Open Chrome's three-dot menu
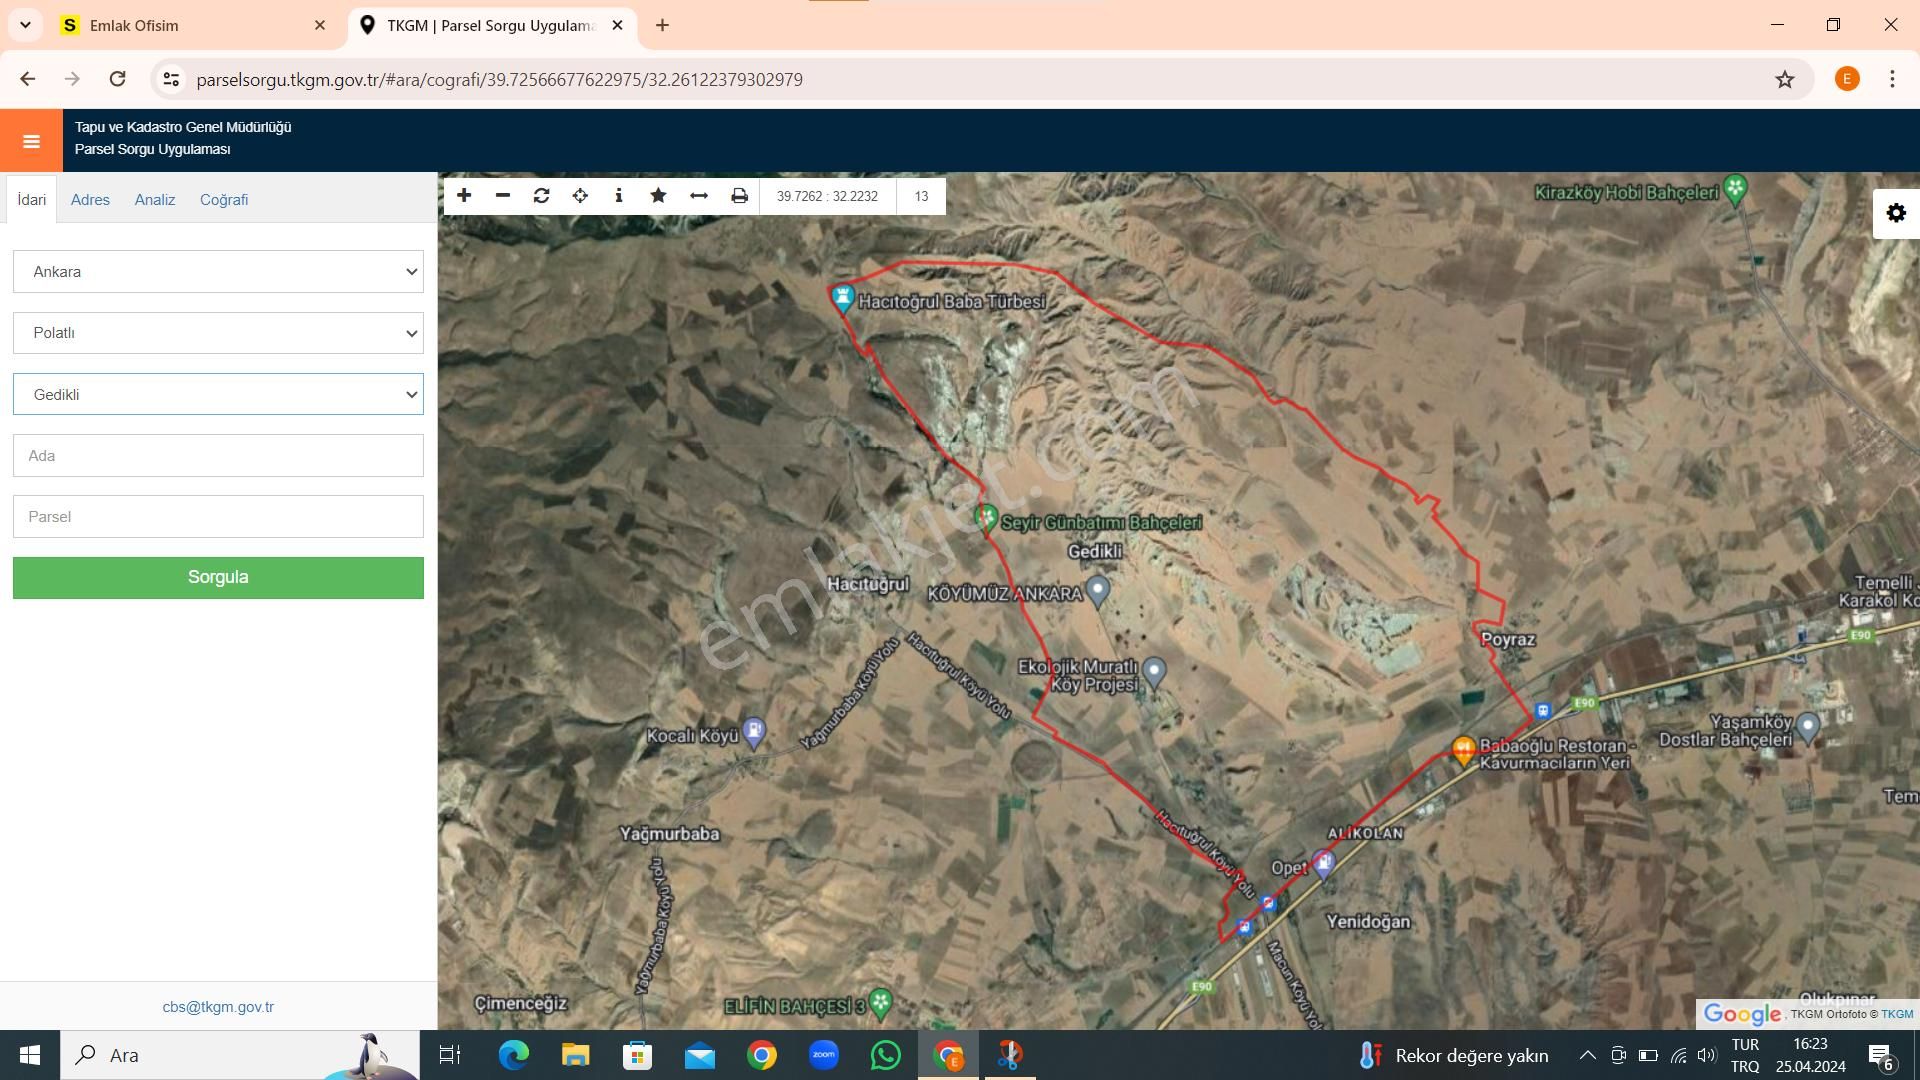This screenshot has width=1920, height=1080. [1892, 79]
